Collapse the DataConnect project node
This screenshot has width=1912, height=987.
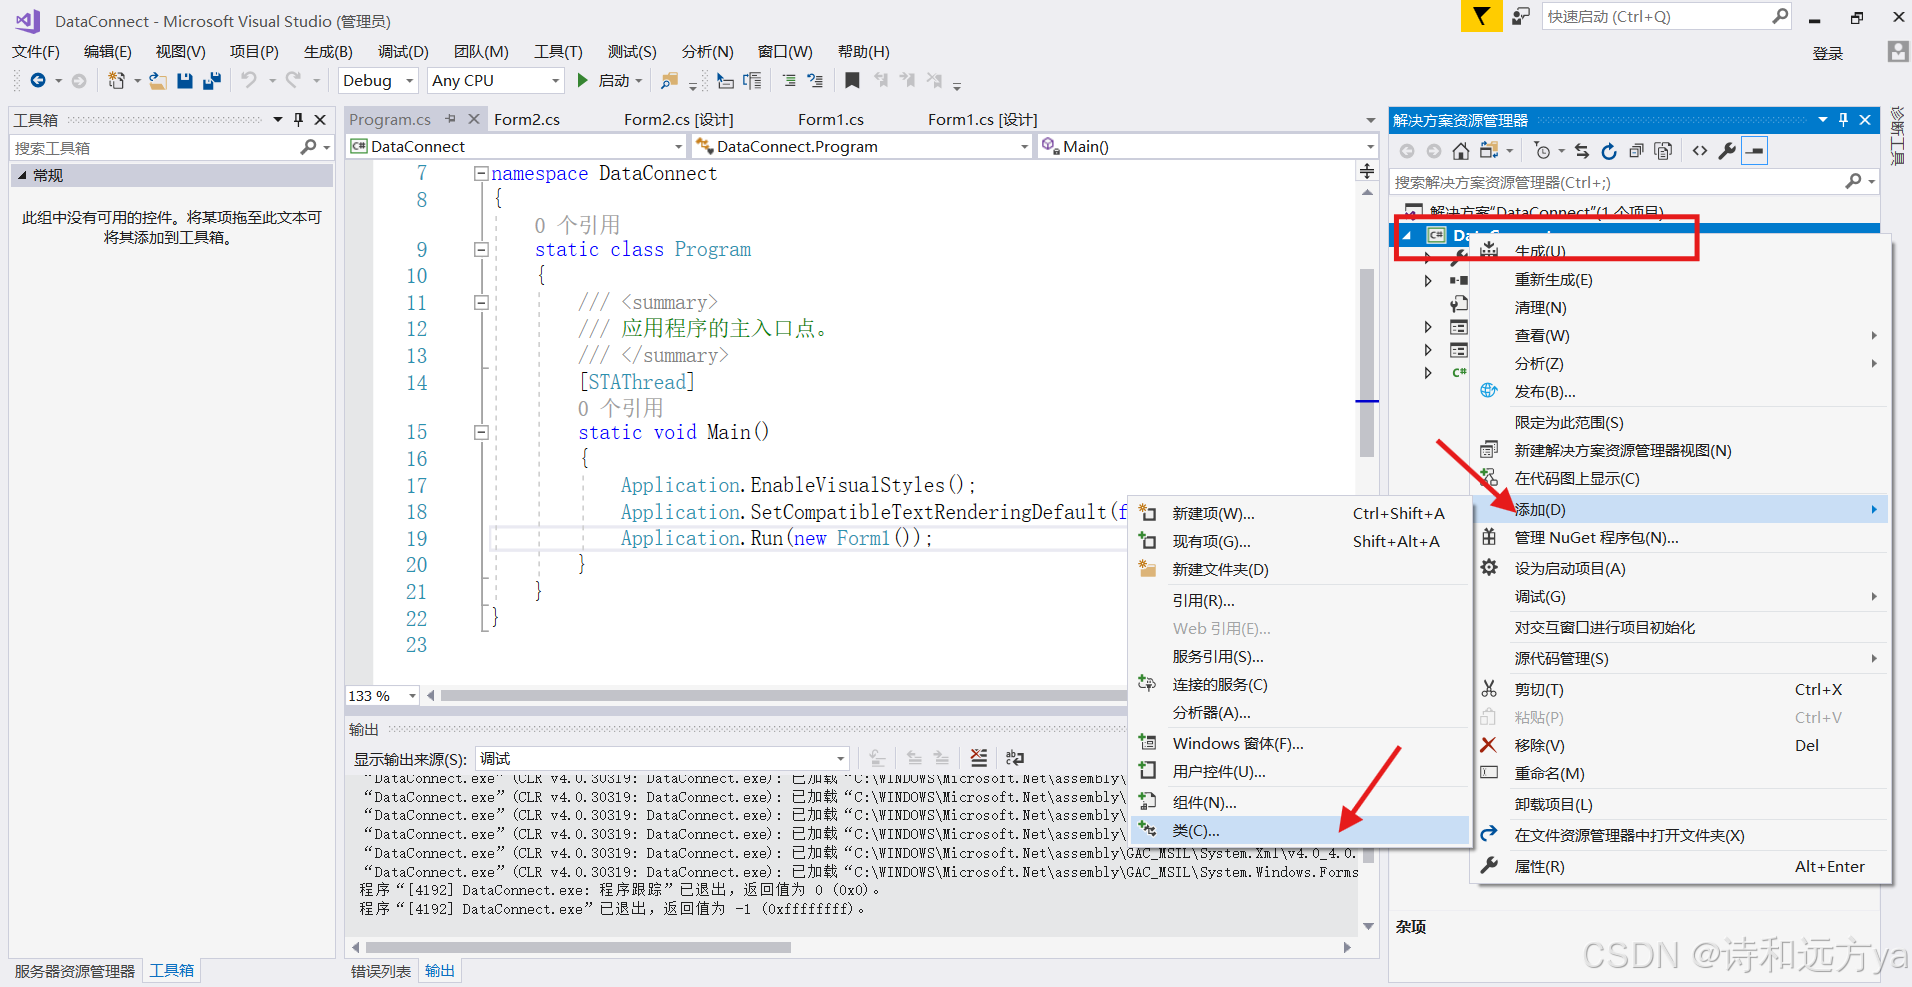1408,236
